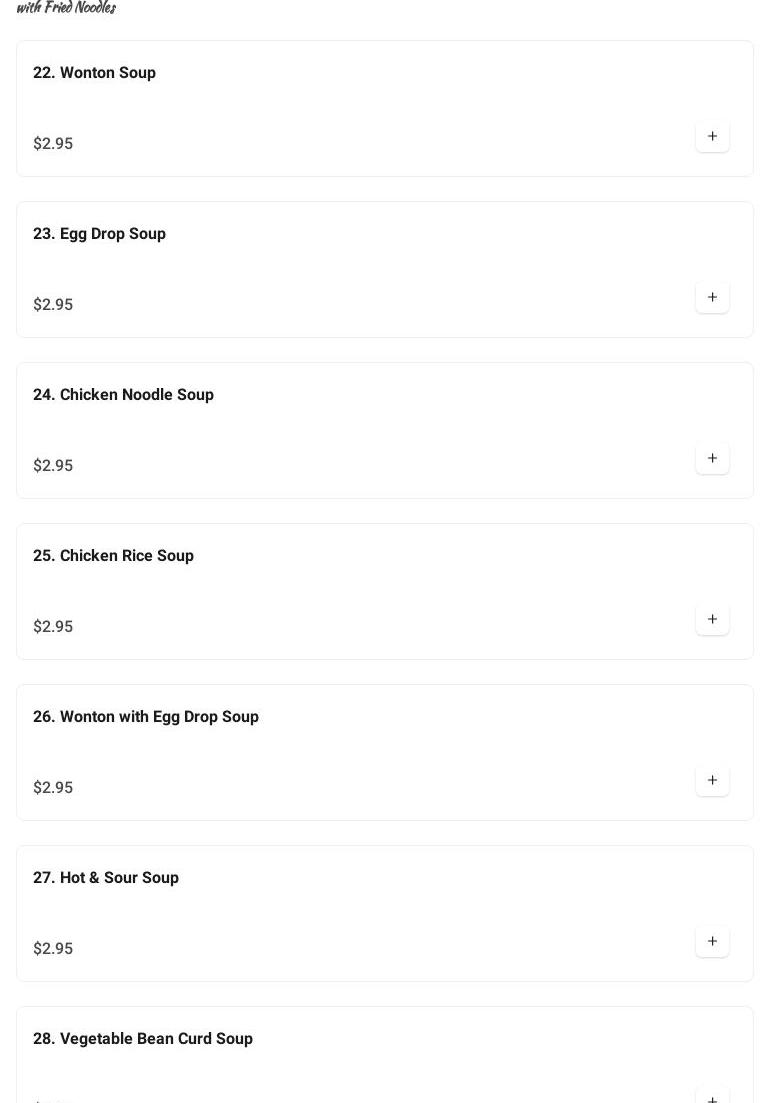Open the 25. Chicken Rice Soup item

click(x=113, y=556)
